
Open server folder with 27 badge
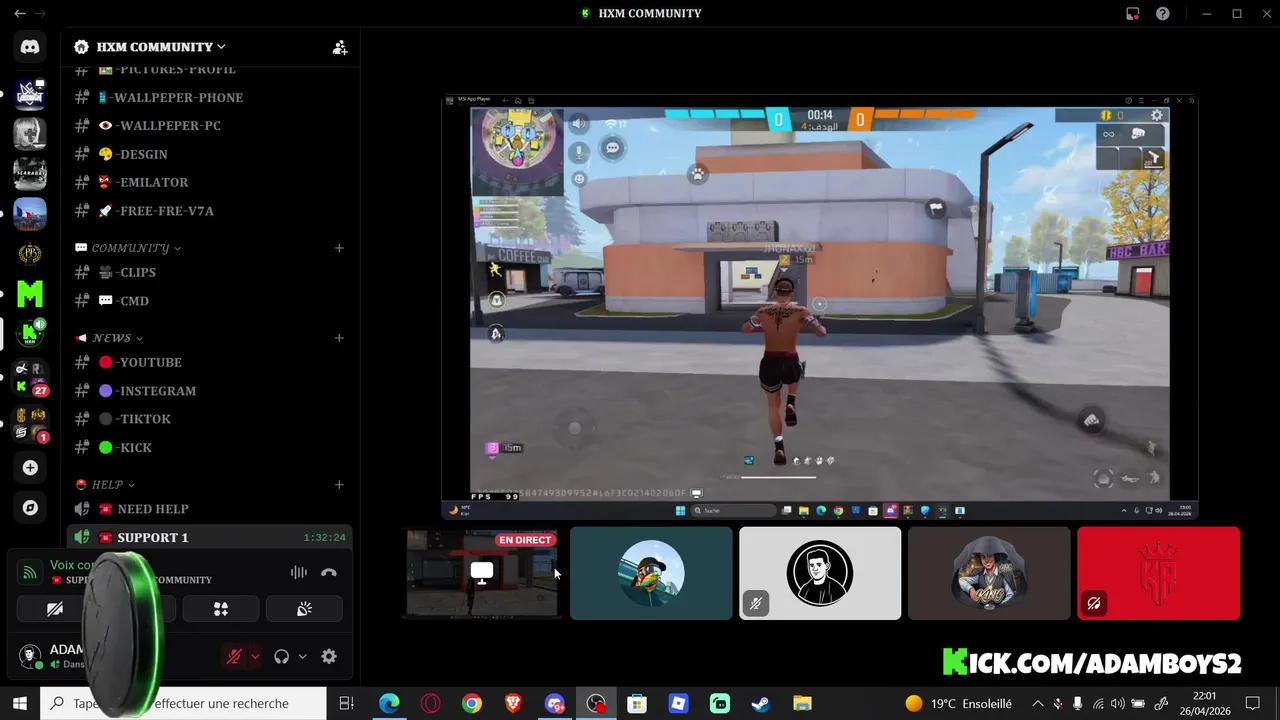pos(30,378)
